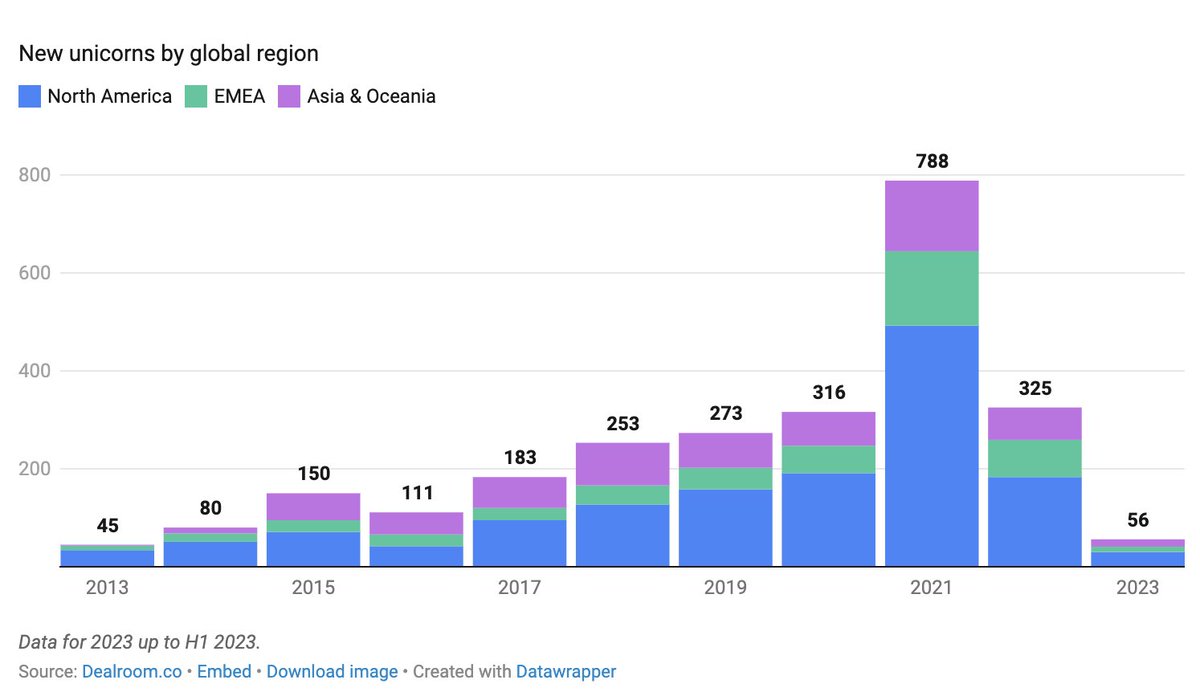
Task: Click the EMEA green legend swatch
Action: (x=196, y=97)
